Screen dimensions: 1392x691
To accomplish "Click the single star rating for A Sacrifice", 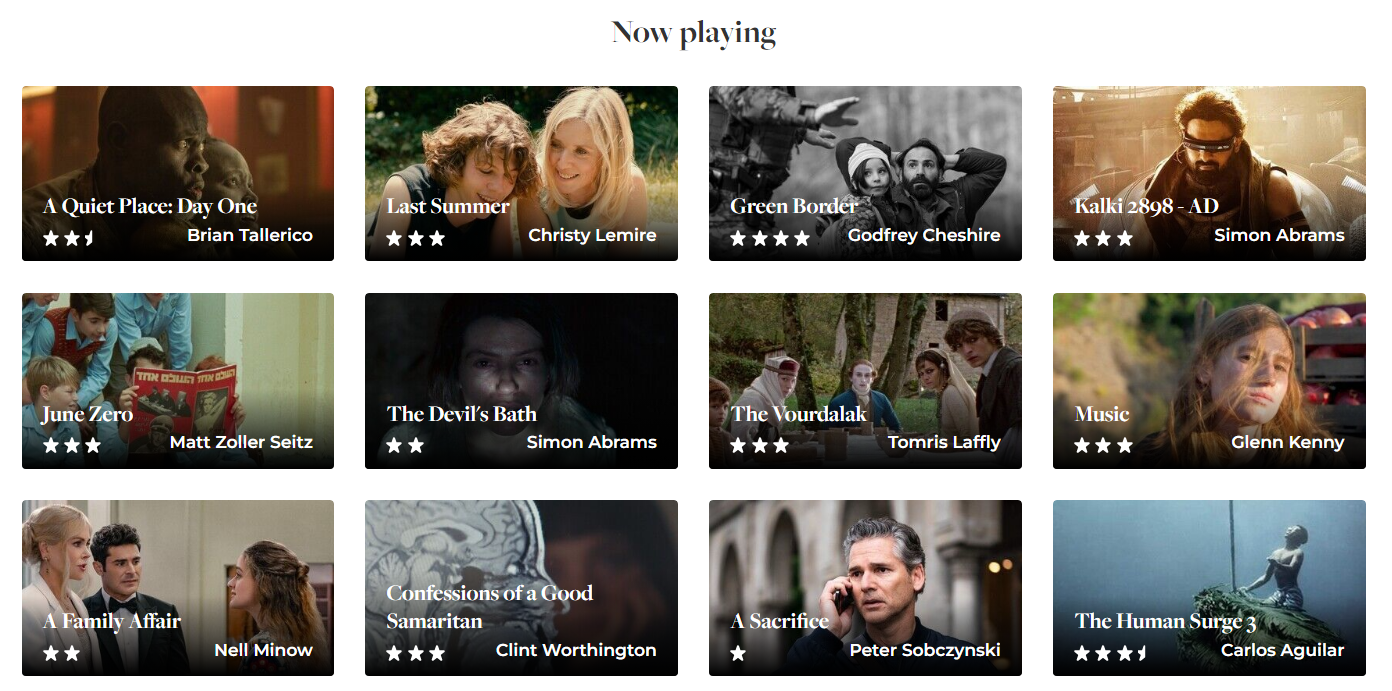I will click(739, 654).
